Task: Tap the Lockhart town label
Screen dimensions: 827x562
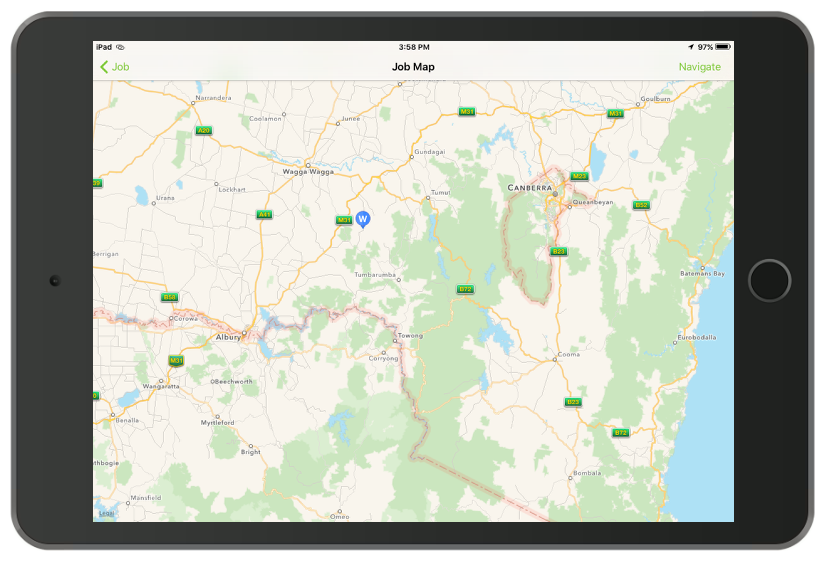Action: tap(232, 189)
